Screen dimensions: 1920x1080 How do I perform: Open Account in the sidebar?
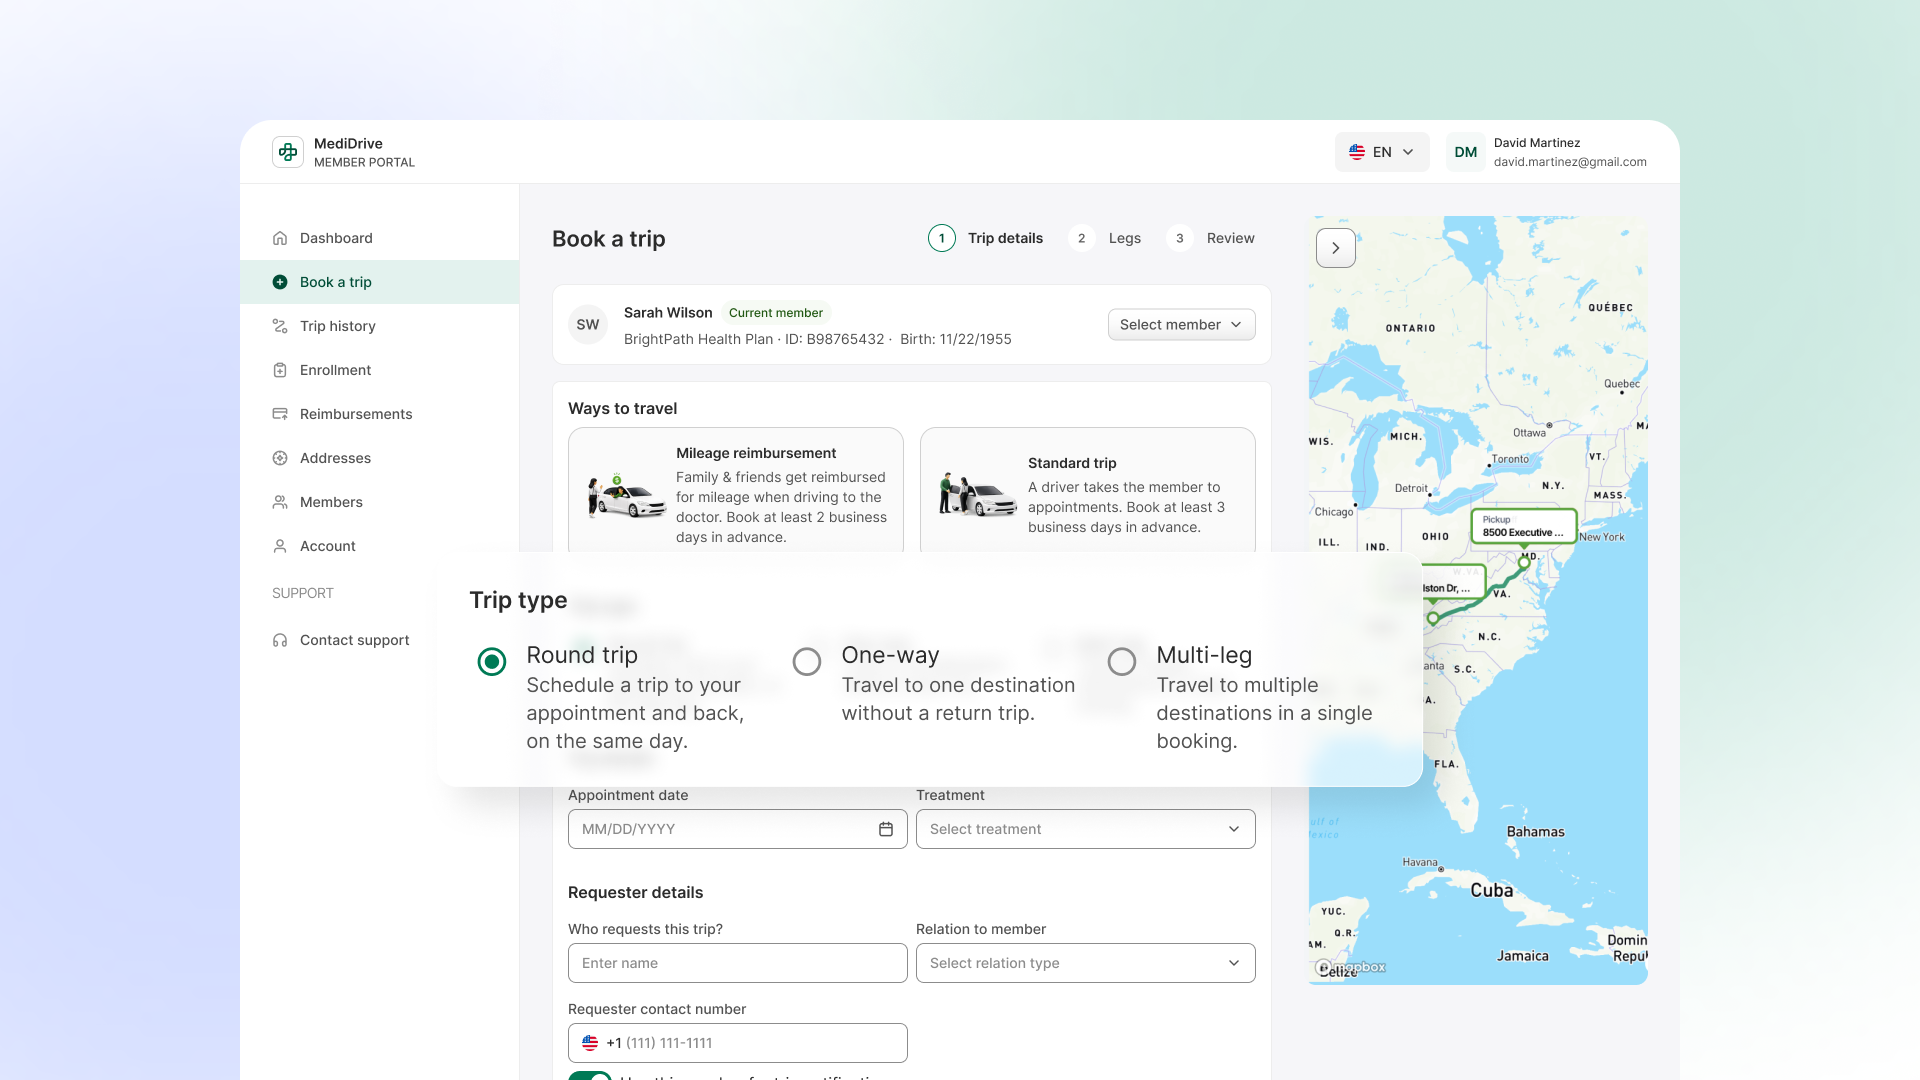tap(380, 546)
